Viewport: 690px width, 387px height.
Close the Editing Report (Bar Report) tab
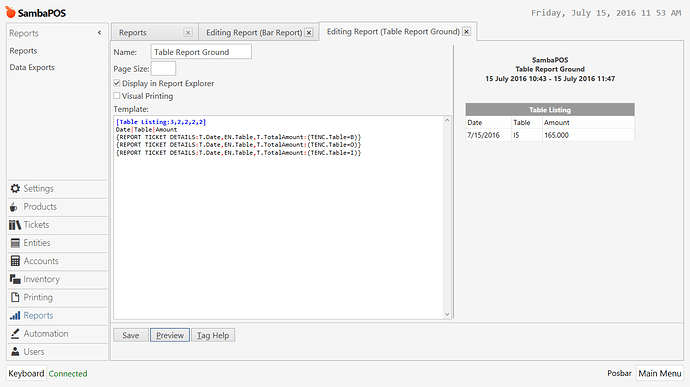pyautogui.click(x=309, y=33)
